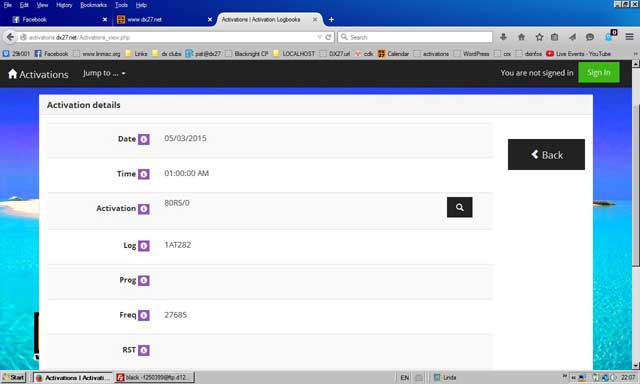
Task: Open the activations bookmark
Action: tap(431, 53)
